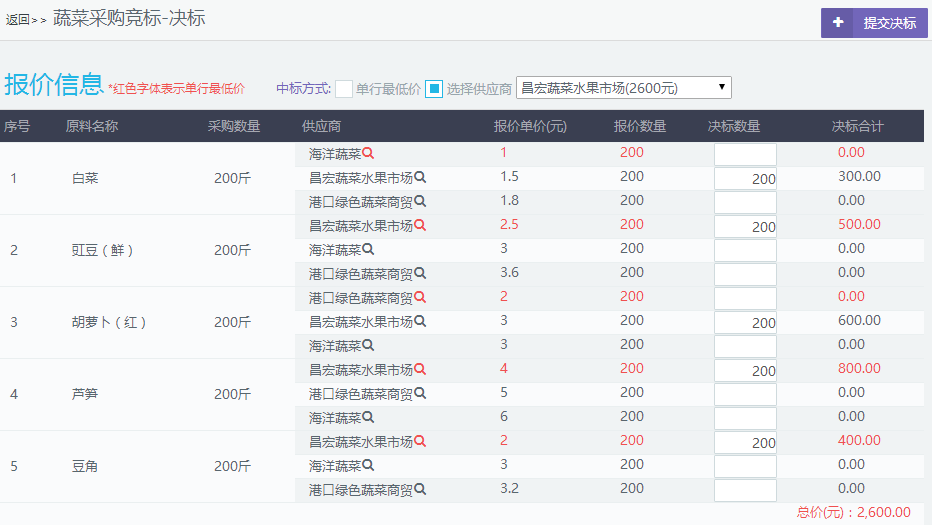This screenshot has height=525, width=932.
Task: Click magnifier next to 海洋蔬菜 in 芦笋 group
Action: 368,418
